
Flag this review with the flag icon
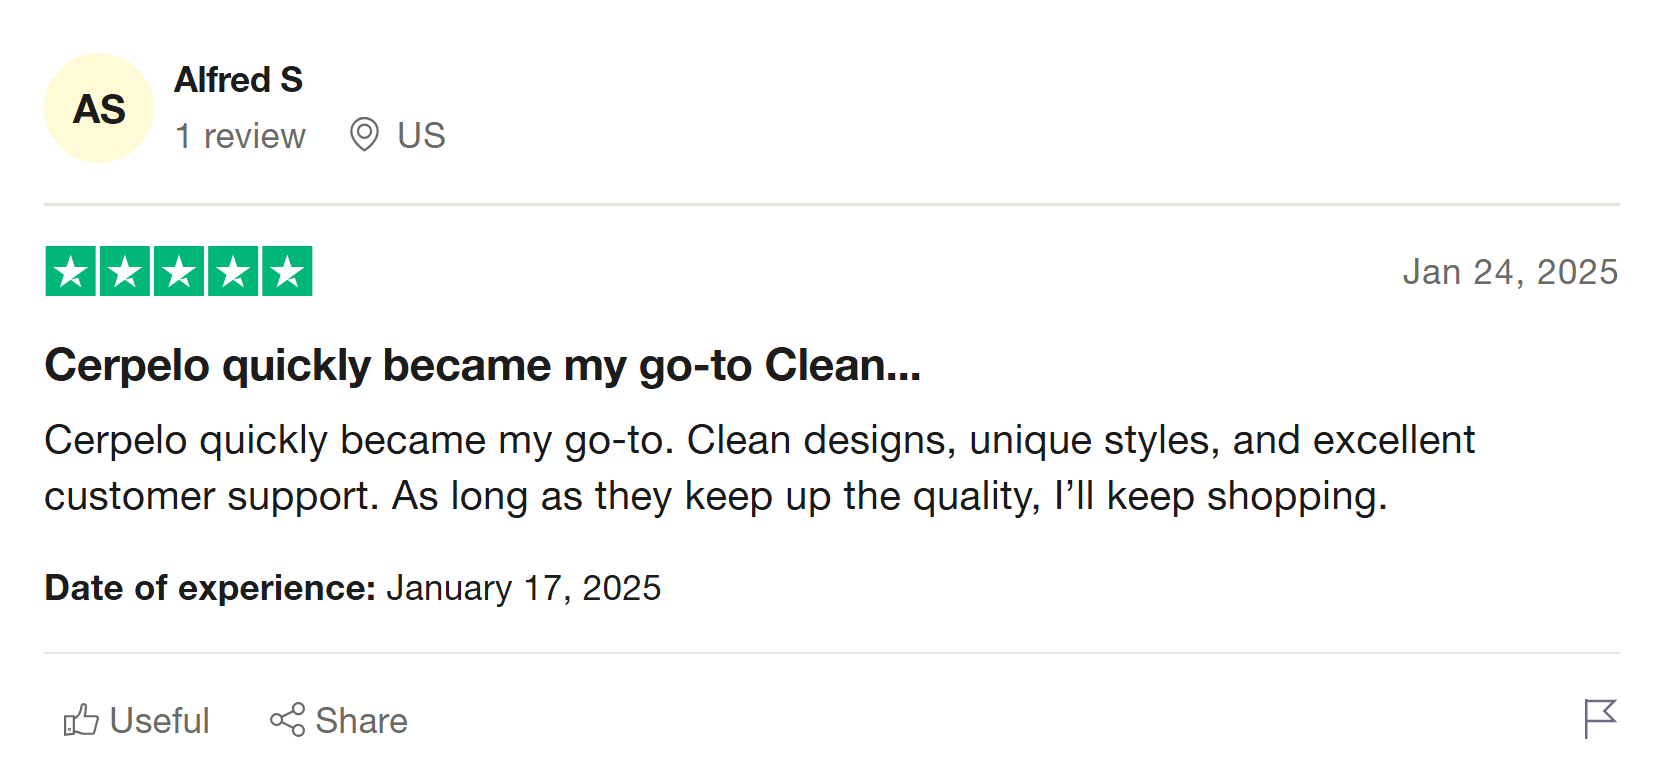tap(1599, 718)
